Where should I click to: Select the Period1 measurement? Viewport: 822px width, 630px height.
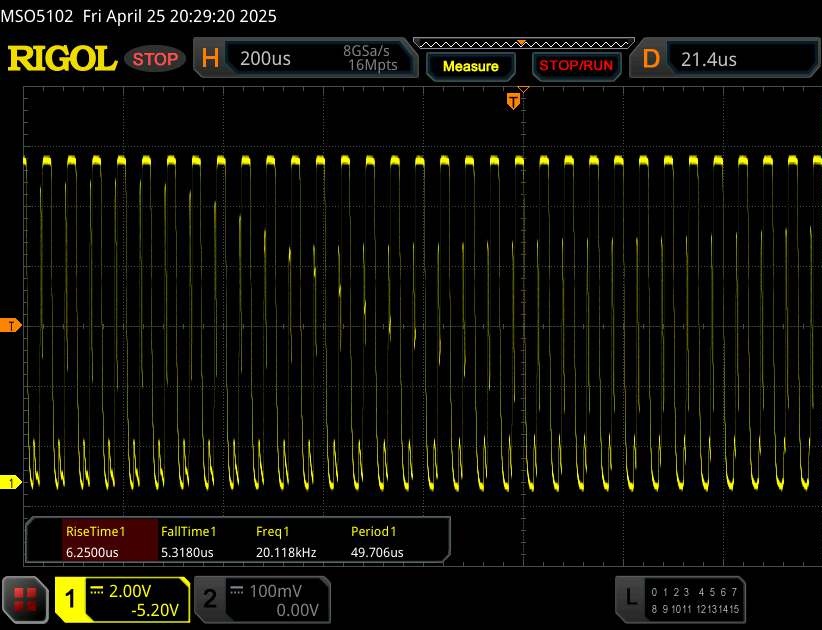(374, 531)
